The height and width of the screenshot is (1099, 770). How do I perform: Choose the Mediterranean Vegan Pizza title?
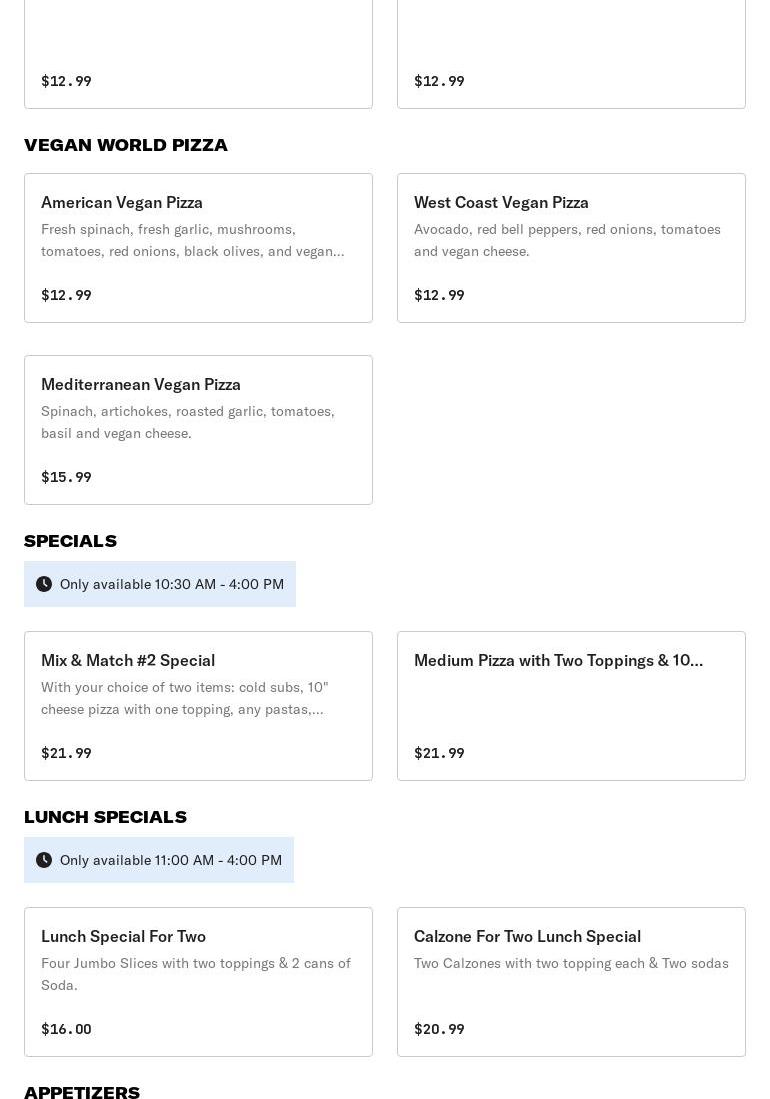[x=141, y=384]
